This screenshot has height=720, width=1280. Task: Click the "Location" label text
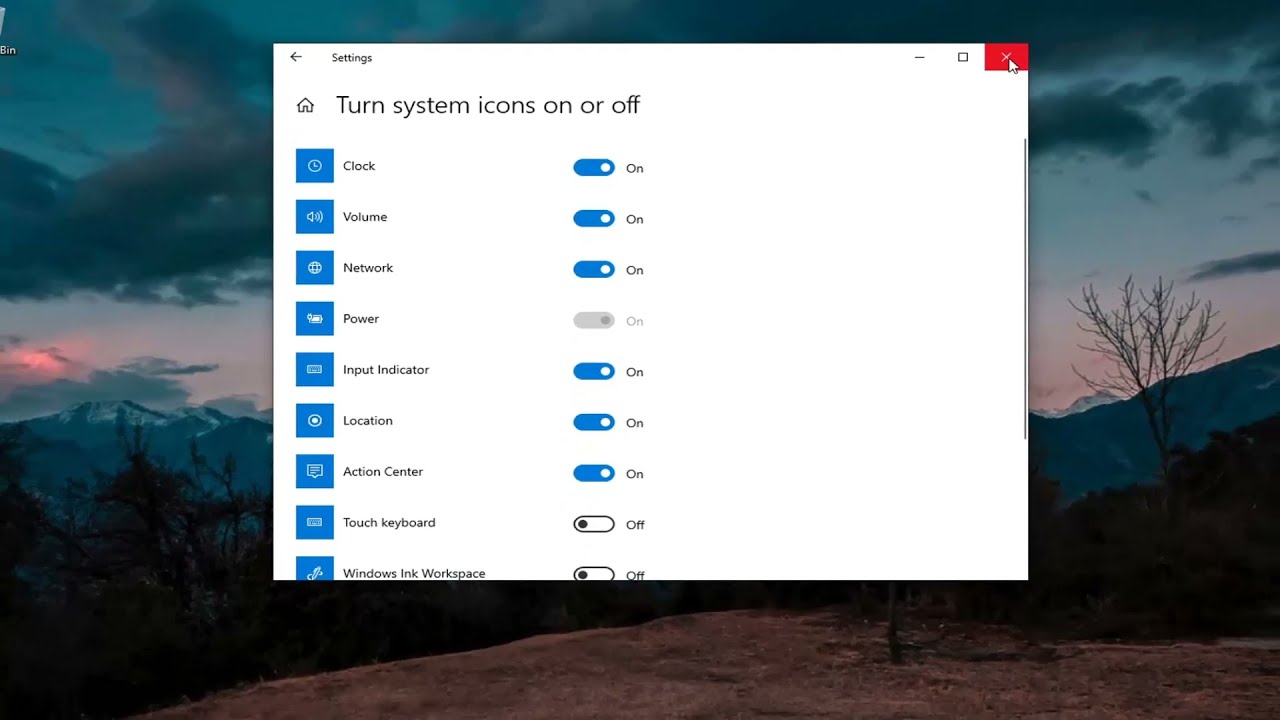pos(368,421)
